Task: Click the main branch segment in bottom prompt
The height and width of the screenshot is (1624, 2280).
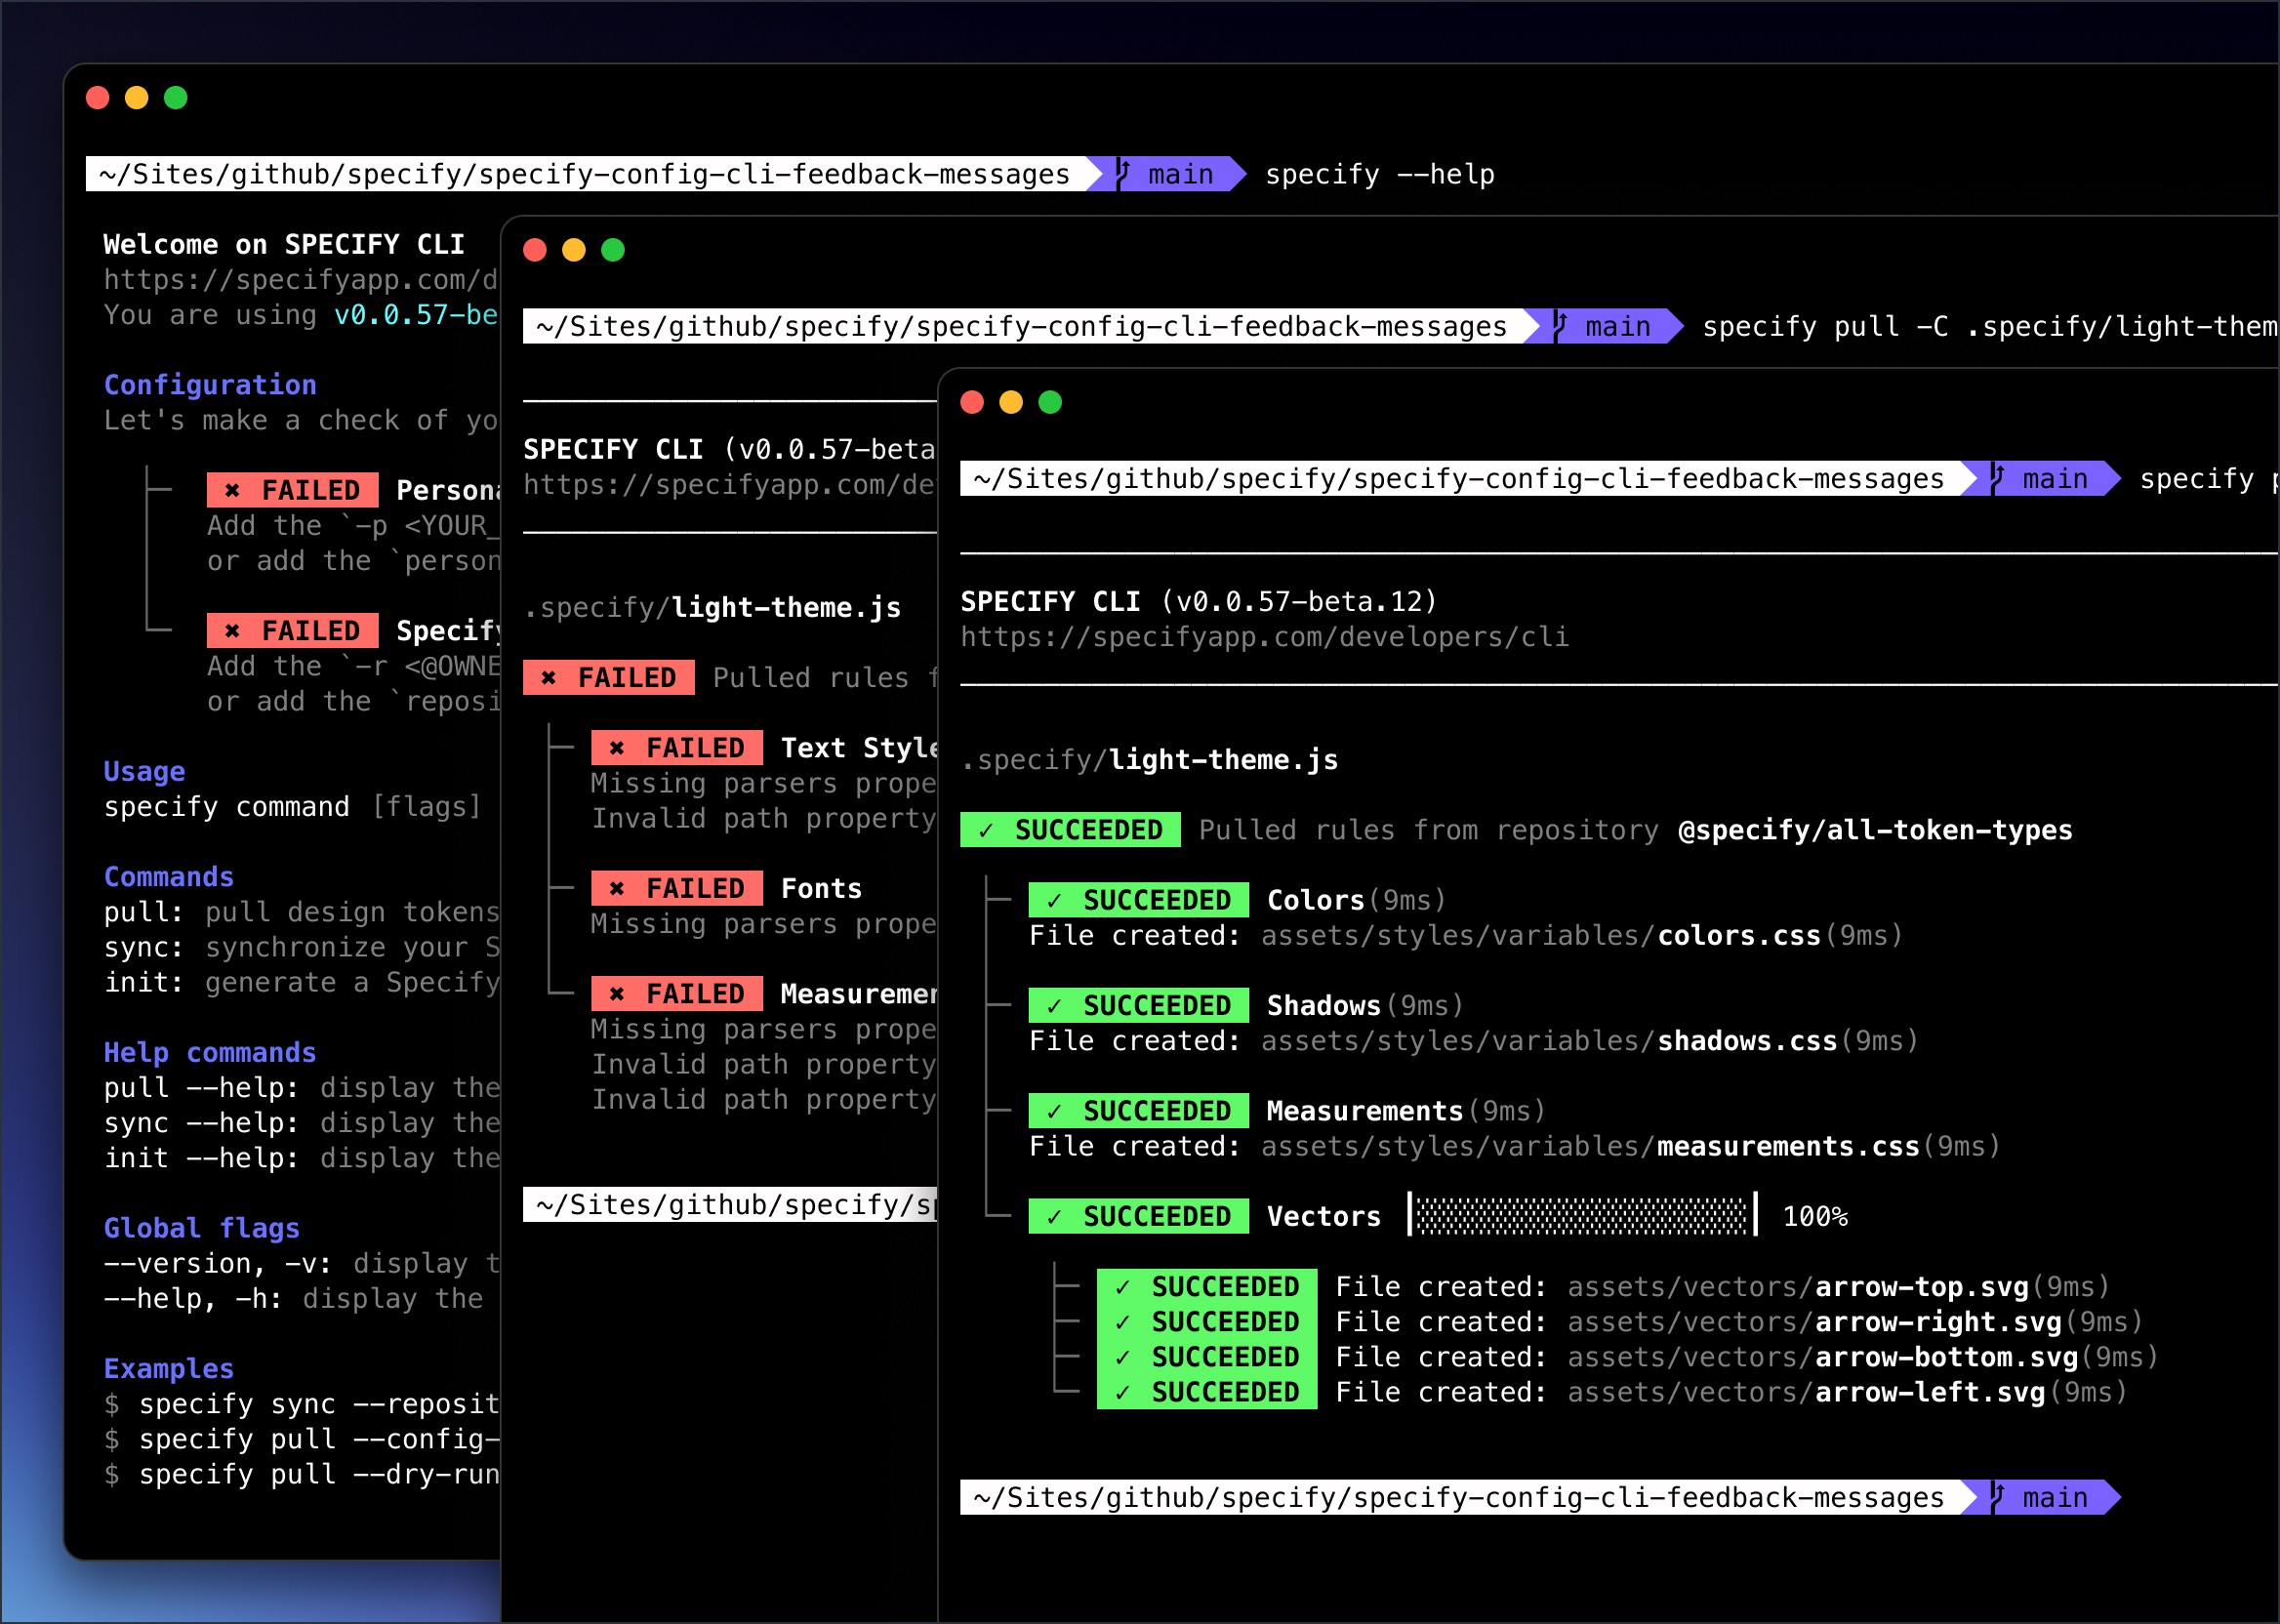Action: 2053,1497
